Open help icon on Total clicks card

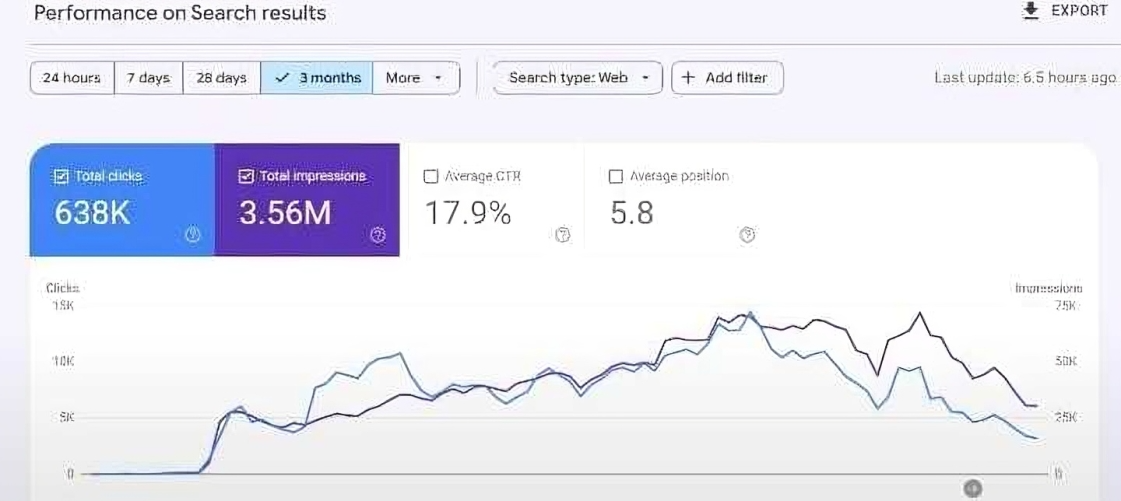[194, 235]
